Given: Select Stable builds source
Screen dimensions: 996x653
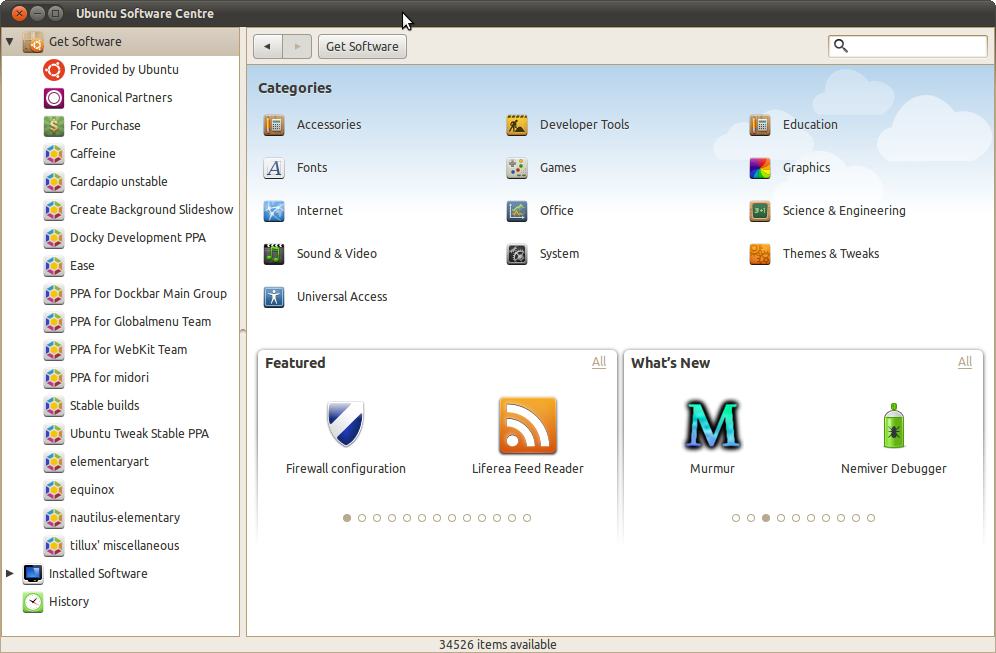Looking at the screenshot, I should pyautogui.click(x=121, y=405).
